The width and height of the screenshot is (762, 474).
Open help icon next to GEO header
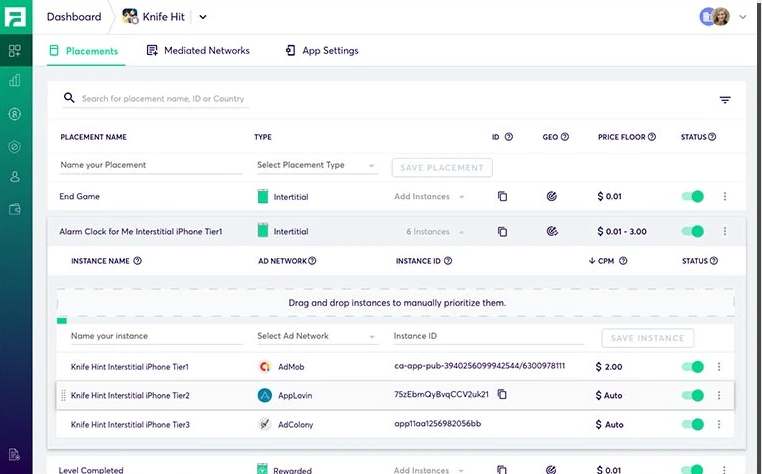[565, 137]
